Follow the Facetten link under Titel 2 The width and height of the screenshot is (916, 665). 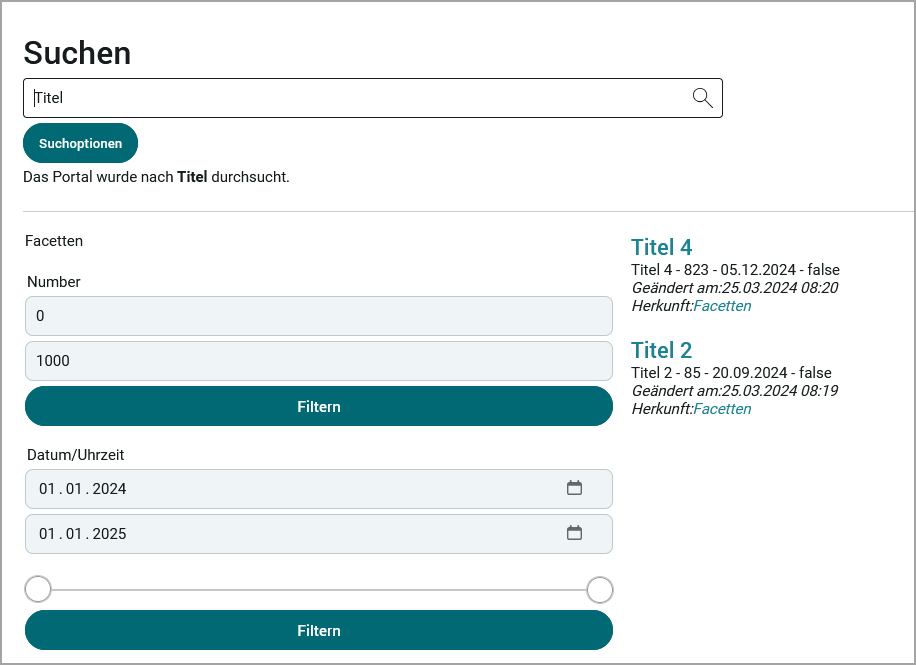click(x=722, y=409)
